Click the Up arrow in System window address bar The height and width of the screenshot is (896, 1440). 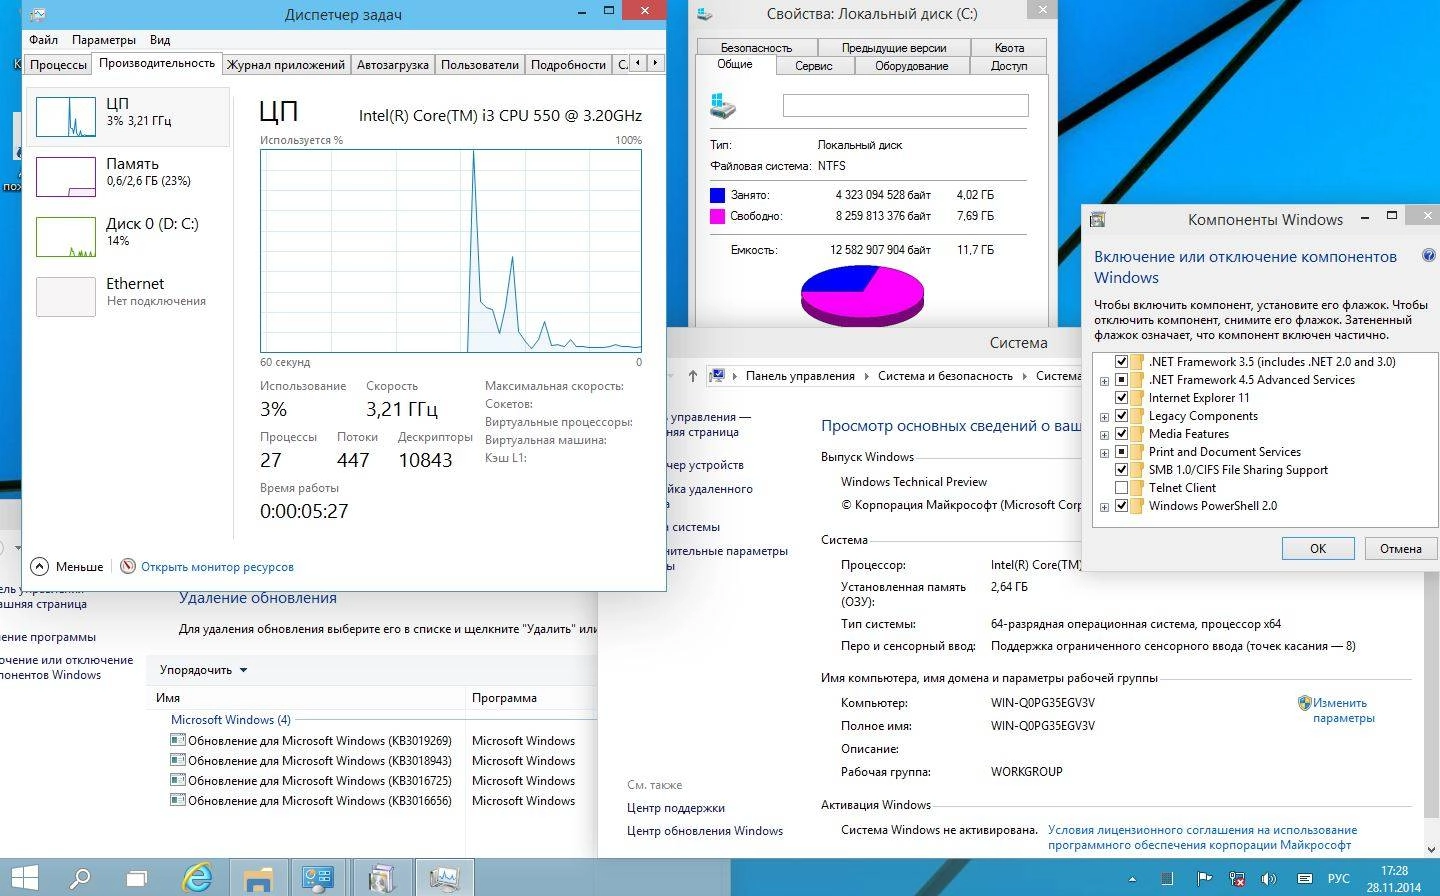tap(693, 376)
